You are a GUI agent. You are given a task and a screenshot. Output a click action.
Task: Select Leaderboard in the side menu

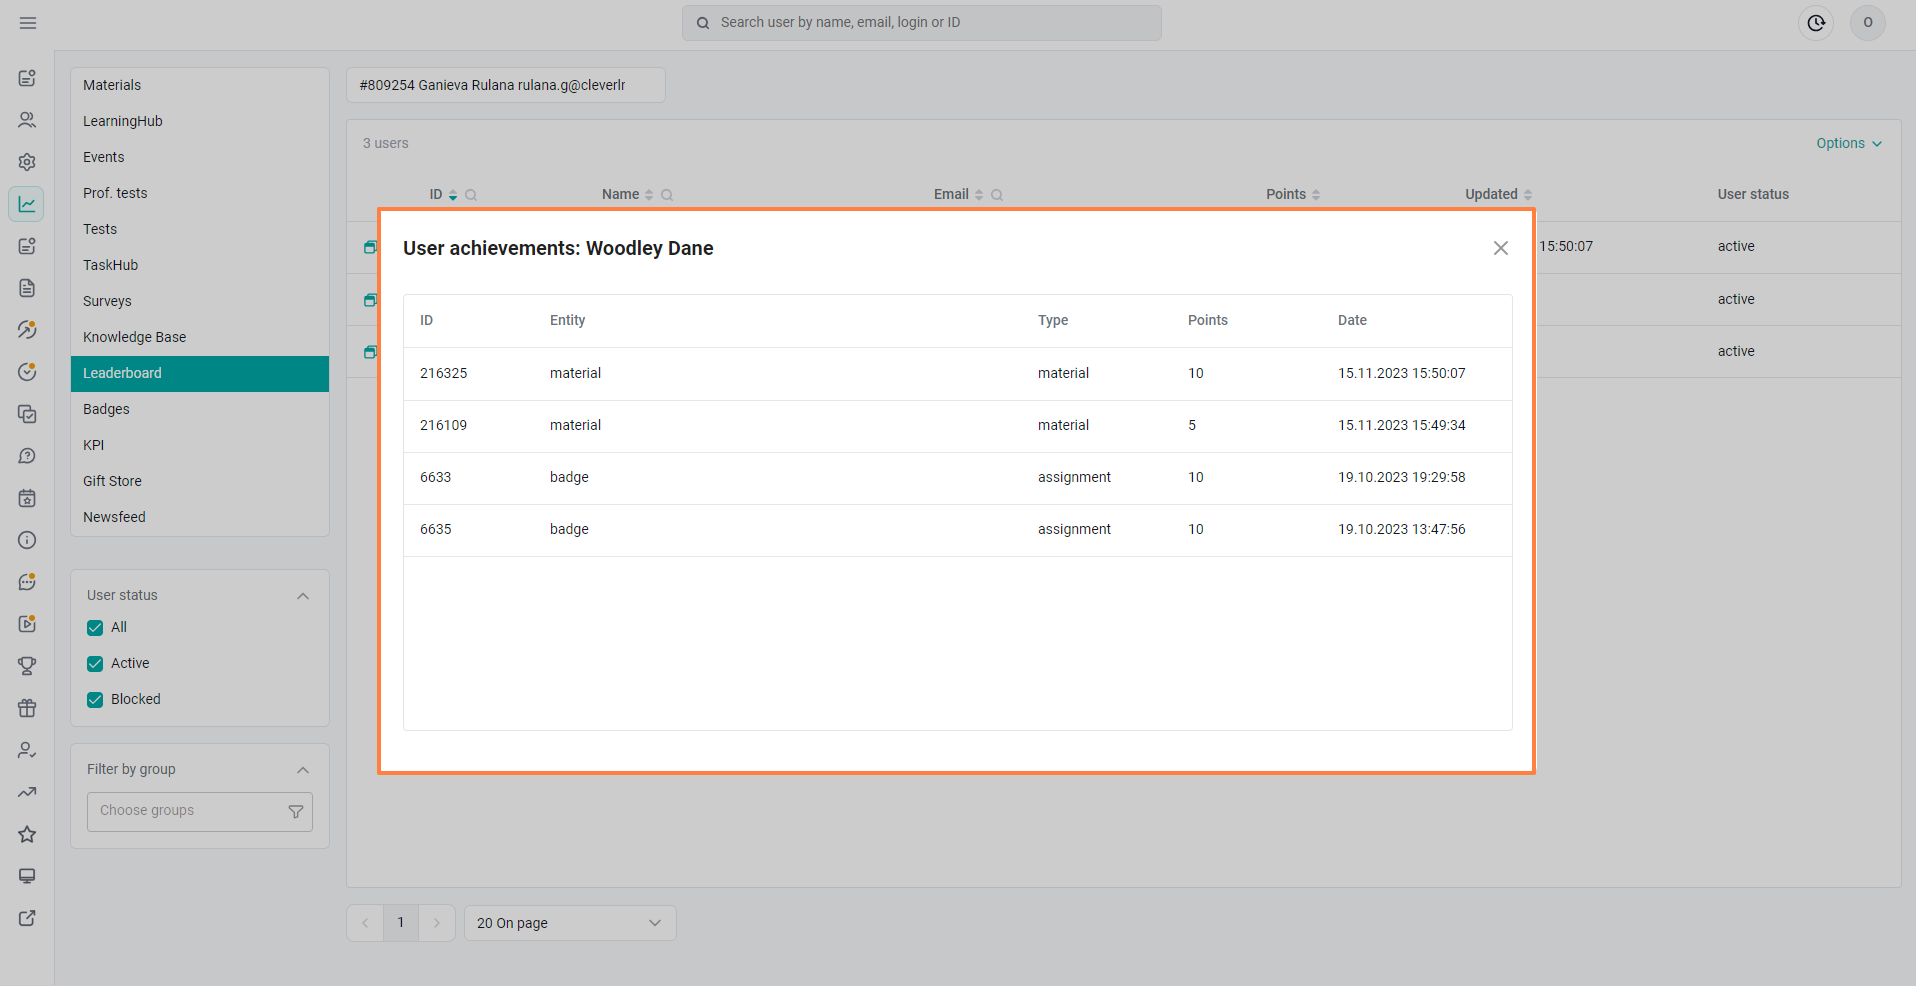200,373
